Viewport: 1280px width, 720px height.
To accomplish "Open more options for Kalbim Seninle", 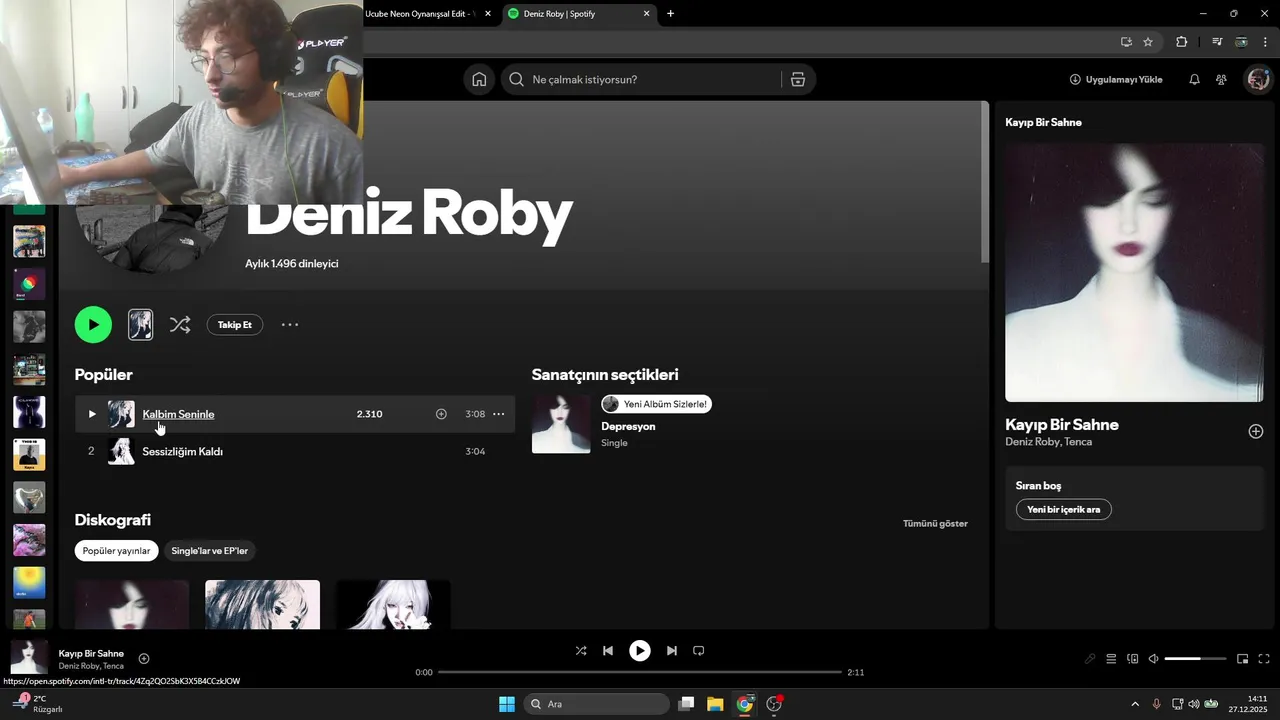I will [x=499, y=414].
